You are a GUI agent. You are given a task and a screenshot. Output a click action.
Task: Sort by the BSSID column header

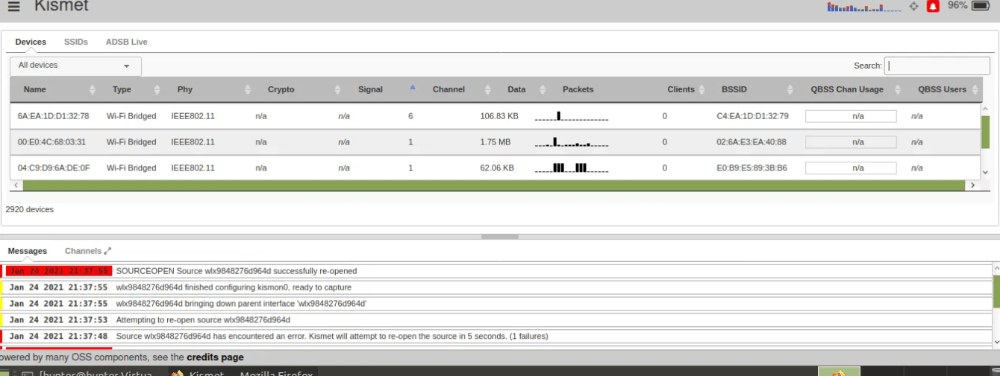(735, 90)
